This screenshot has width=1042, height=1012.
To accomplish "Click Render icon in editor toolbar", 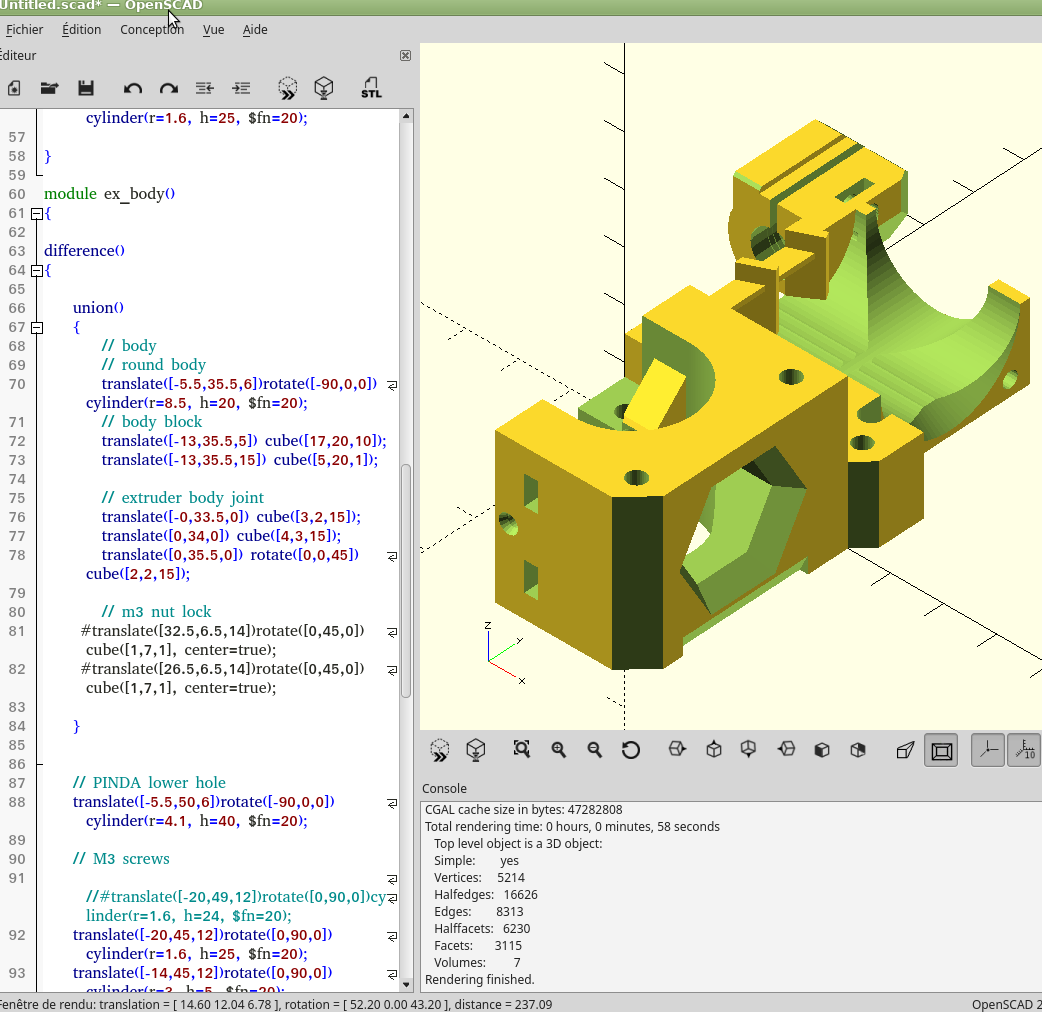I will (x=323, y=88).
